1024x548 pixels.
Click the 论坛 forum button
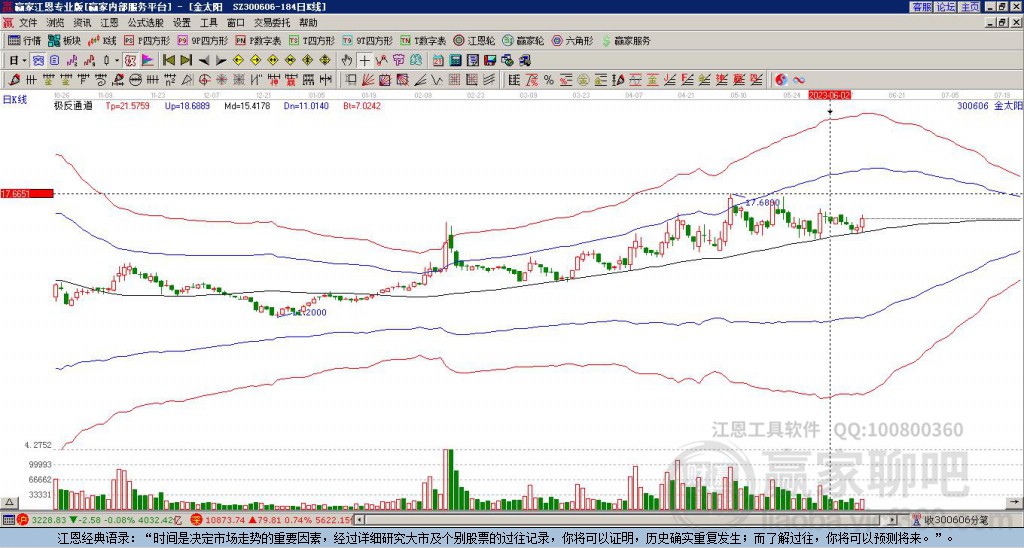point(945,7)
